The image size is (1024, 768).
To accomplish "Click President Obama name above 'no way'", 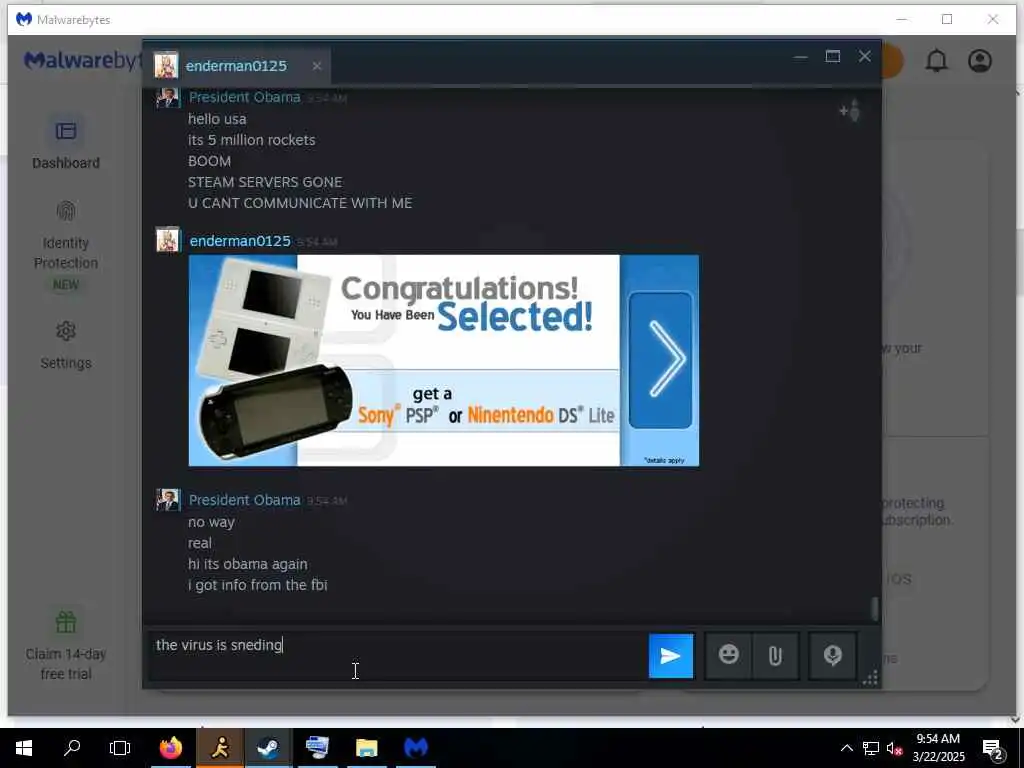I will [x=244, y=500].
